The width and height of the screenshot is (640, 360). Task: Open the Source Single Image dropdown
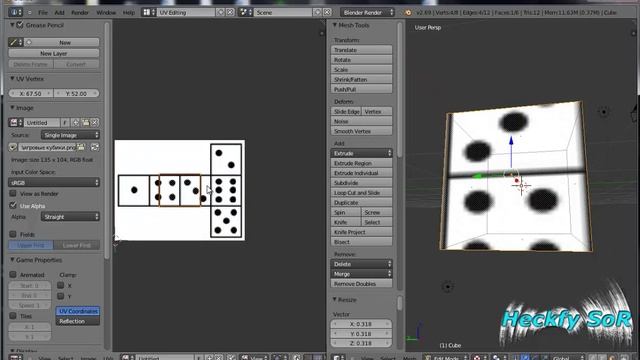[70, 135]
